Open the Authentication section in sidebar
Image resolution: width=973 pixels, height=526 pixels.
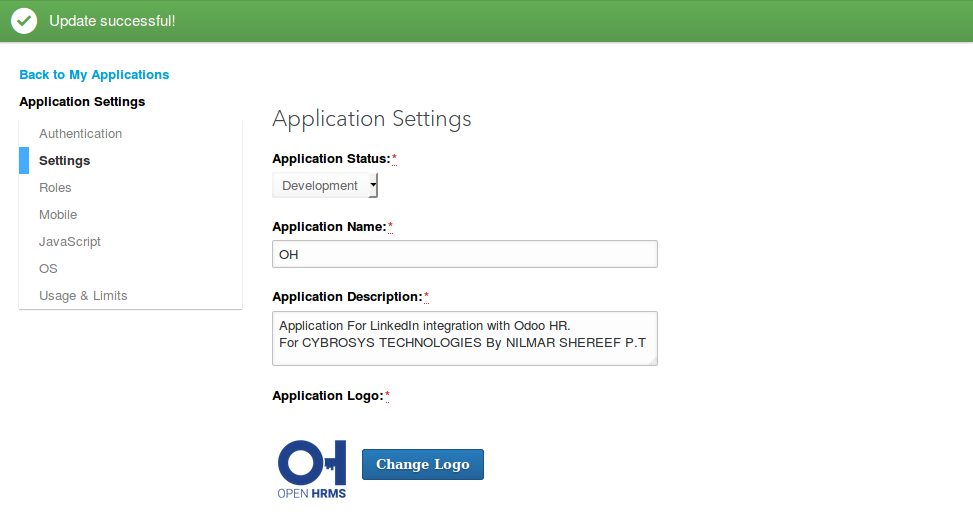point(80,134)
